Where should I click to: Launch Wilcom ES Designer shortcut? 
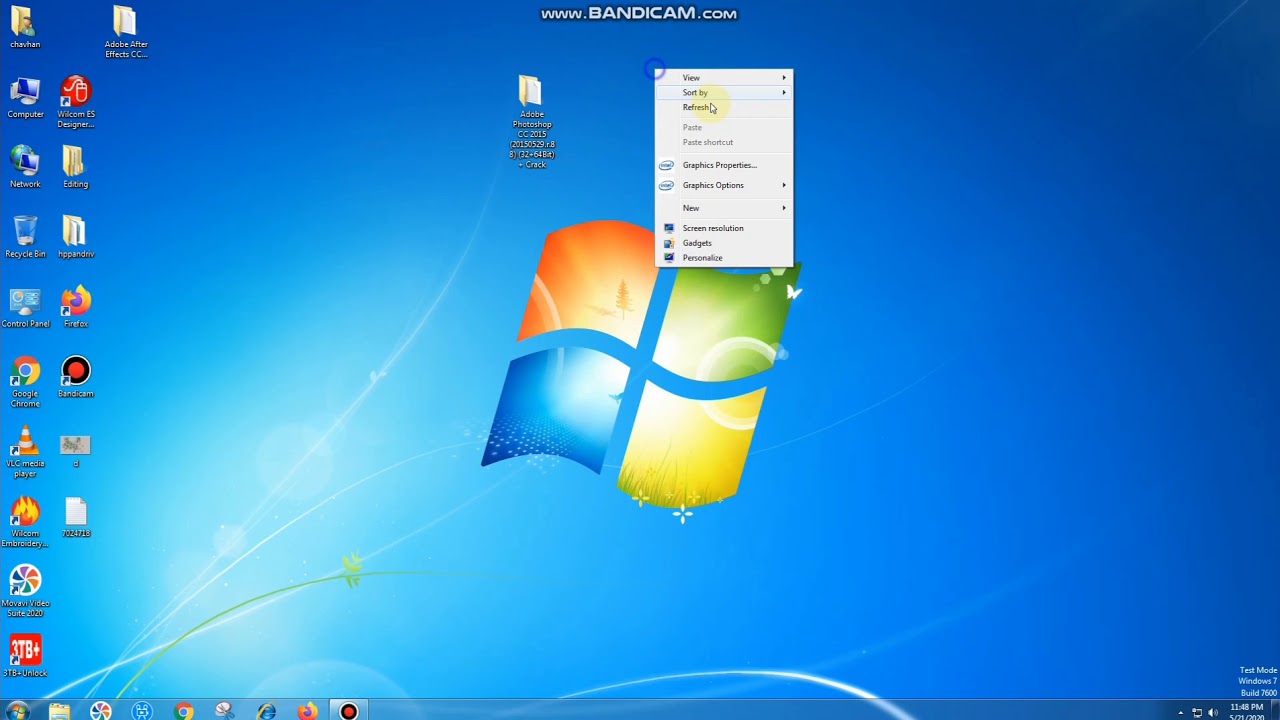pyautogui.click(x=76, y=102)
